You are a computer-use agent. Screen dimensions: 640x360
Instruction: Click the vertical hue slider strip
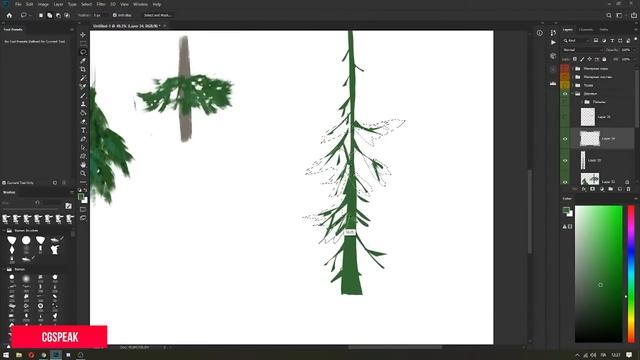tap(631, 273)
